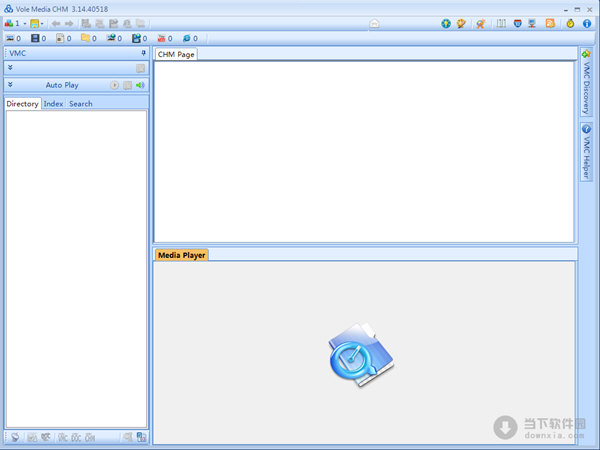Click the home icon in the top toolbar
The width and height of the screenshot is (600, 450).
pyautogui.click(x=374, y=24)
